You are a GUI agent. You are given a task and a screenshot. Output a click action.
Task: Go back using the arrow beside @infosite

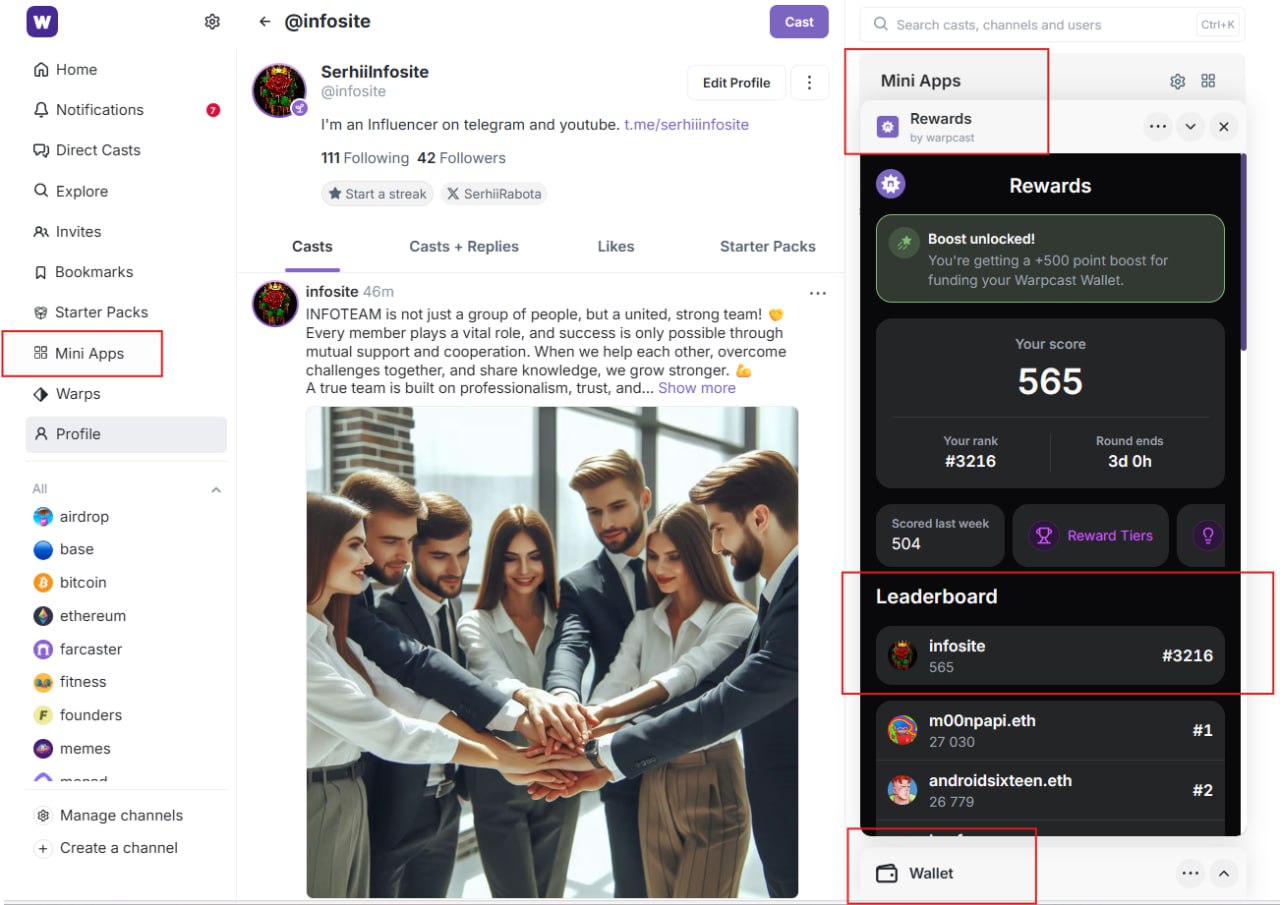265,21
